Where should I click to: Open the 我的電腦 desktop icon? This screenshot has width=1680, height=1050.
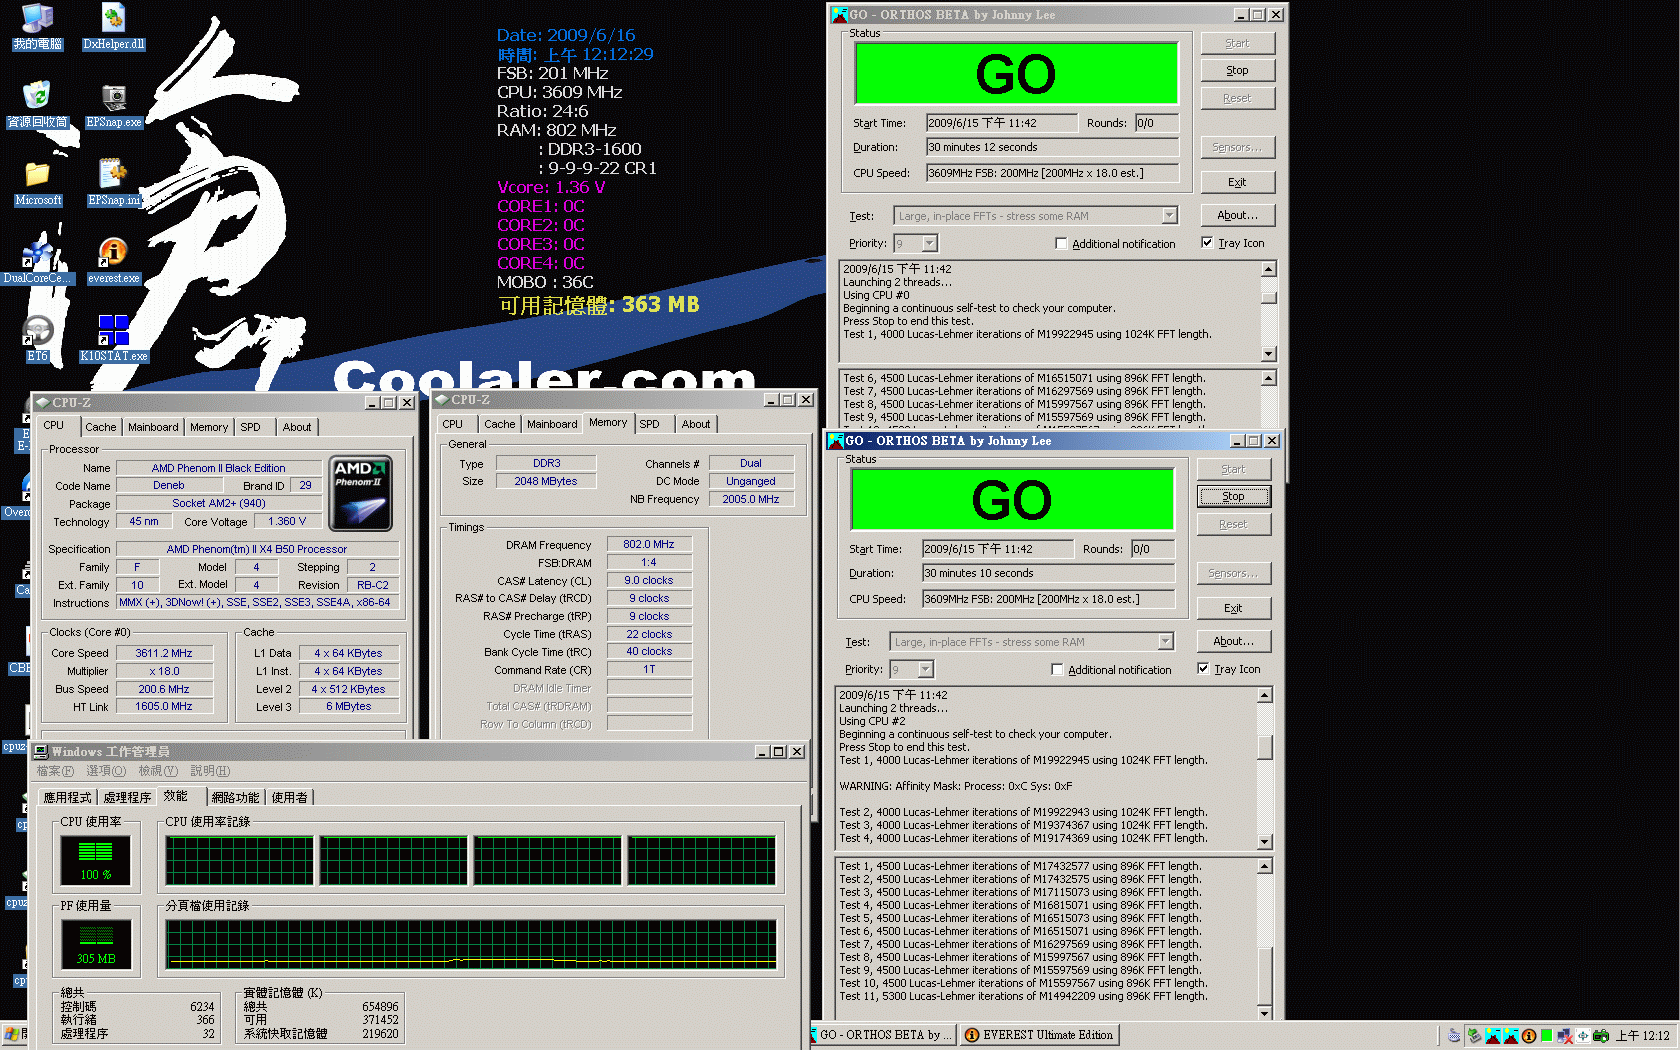[x=37, y=27]
